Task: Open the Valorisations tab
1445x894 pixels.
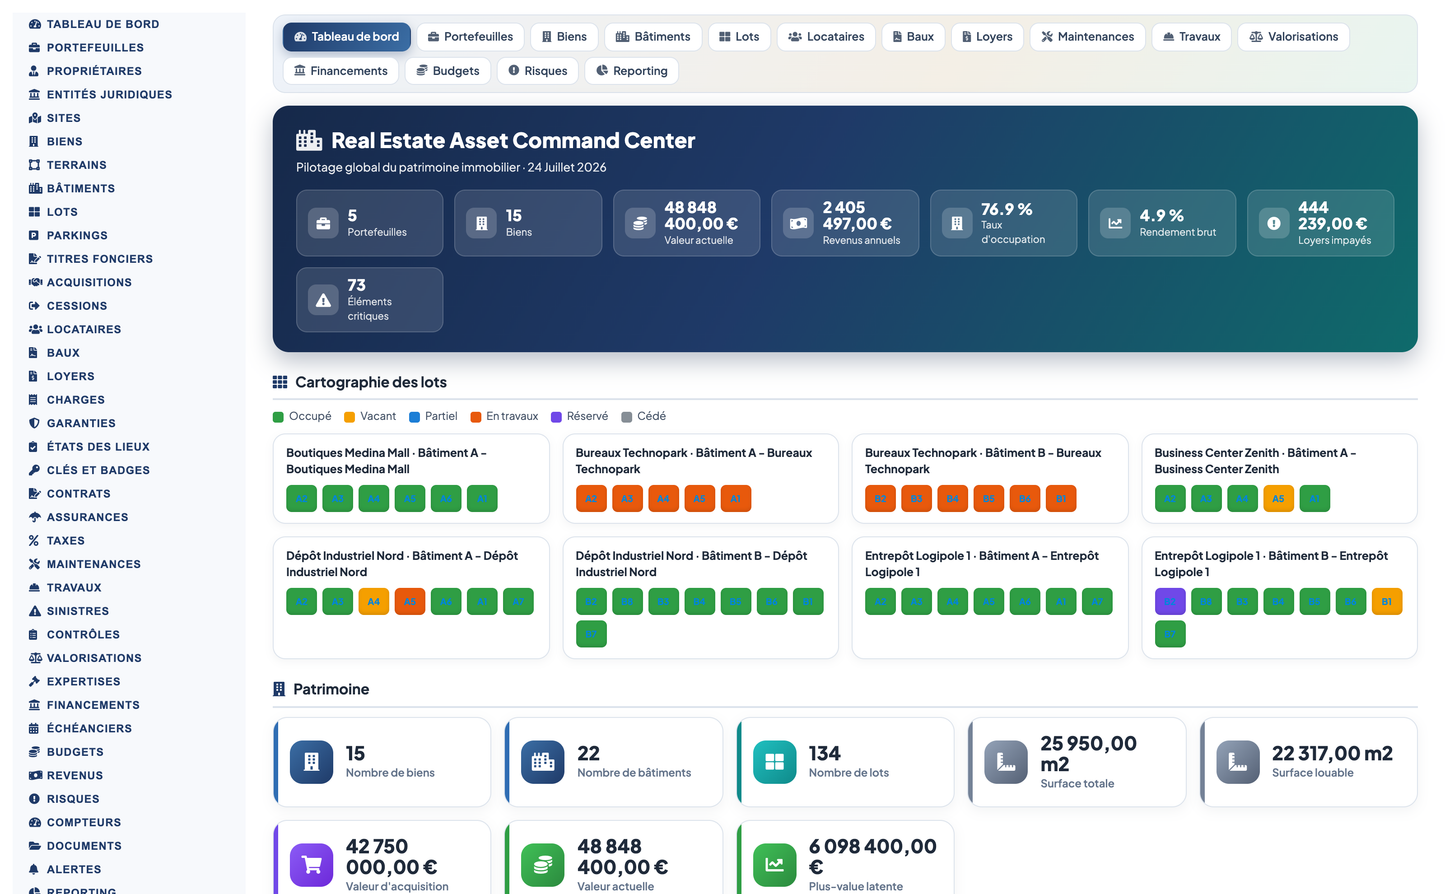Action: 1294,37
